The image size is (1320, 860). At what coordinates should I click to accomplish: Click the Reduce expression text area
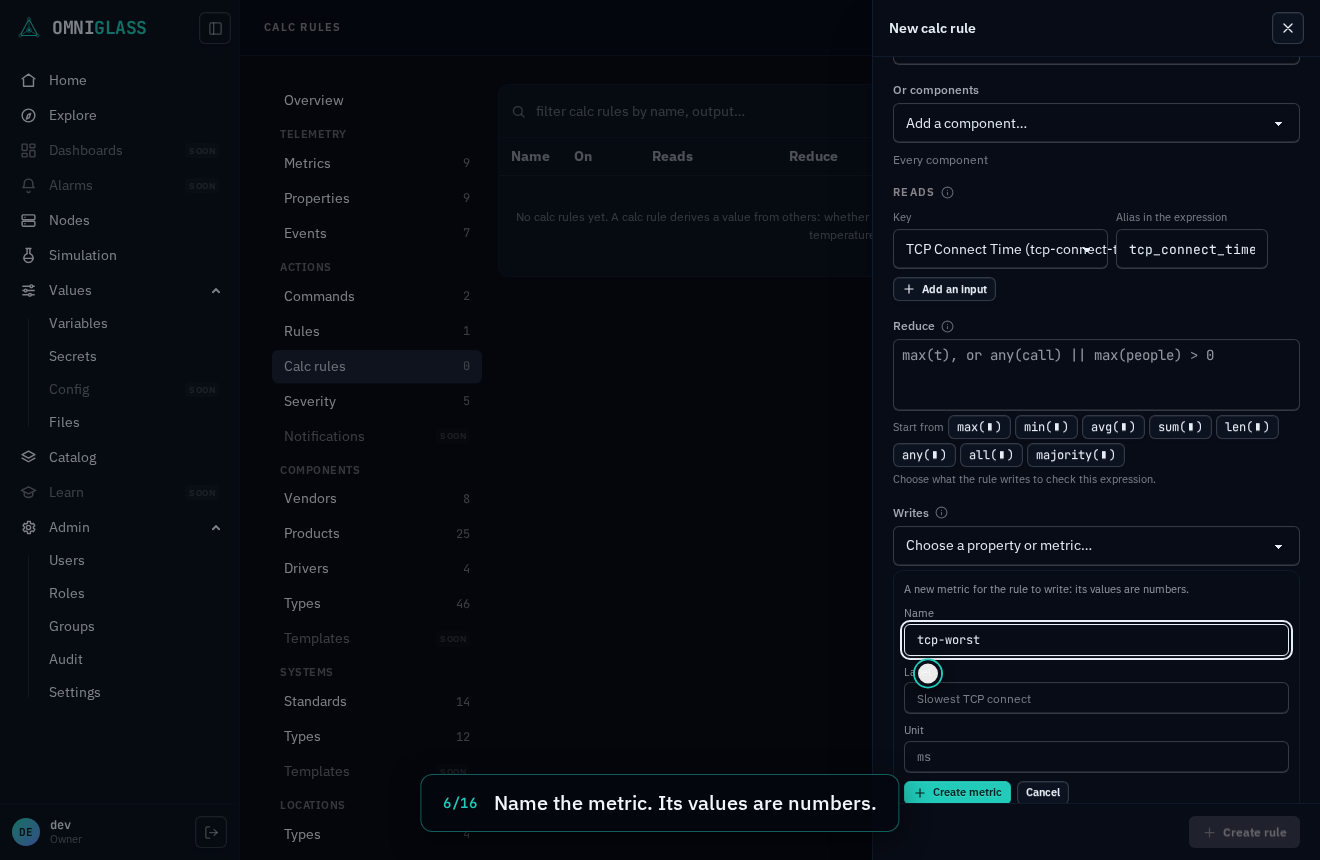click(1096, 375)
